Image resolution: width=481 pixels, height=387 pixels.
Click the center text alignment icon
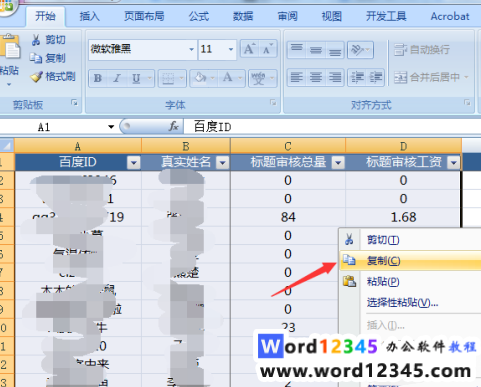coord(316,78)
